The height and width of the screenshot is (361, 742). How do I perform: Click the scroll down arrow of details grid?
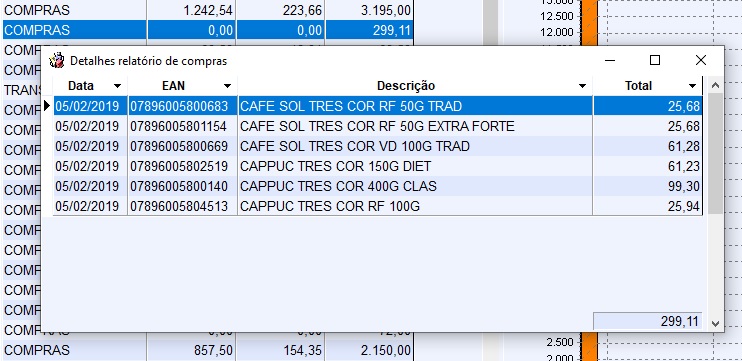pyautogui.click(x=715, y=324)
